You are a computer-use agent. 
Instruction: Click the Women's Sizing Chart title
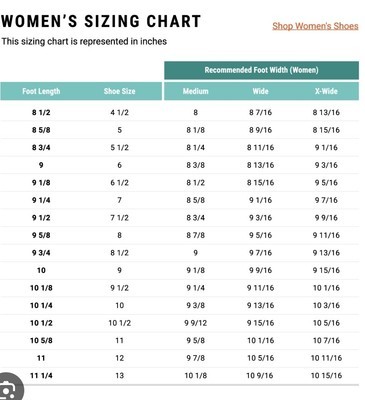pyautogui.click(x=101, y=21)
